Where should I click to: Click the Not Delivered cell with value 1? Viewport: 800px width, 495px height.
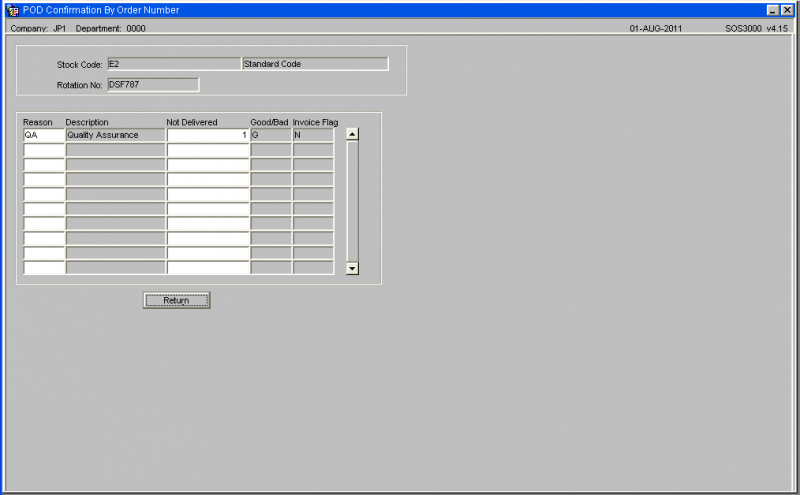pos(208,135)
